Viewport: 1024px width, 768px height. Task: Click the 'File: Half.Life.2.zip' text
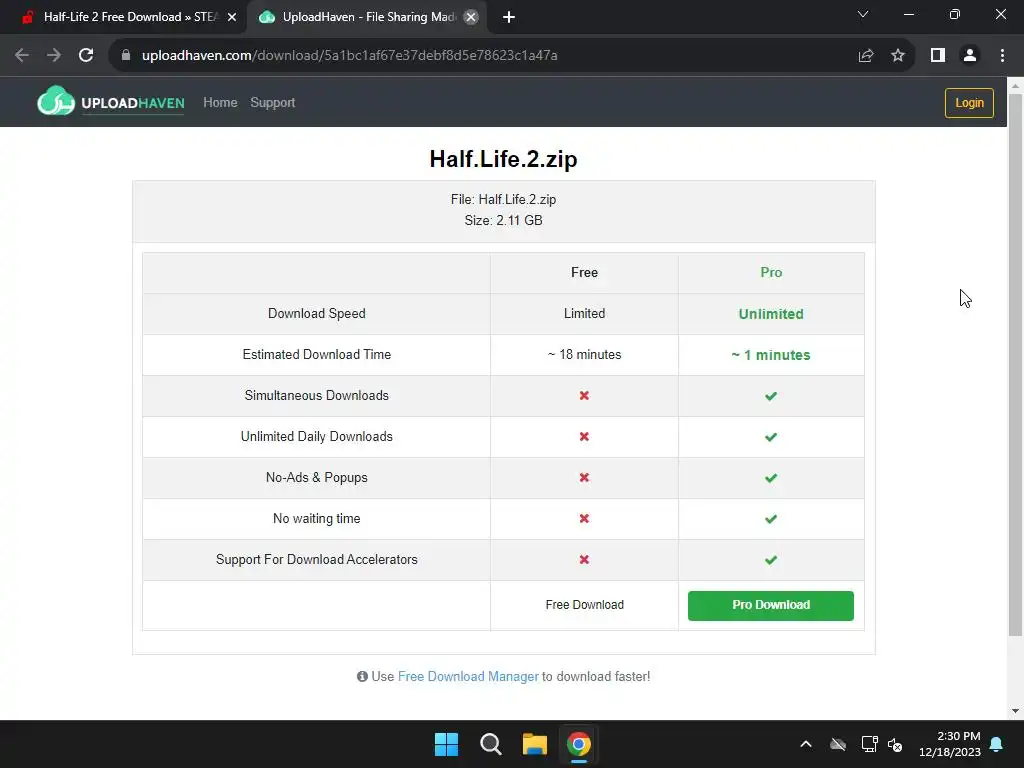[x=504, y=200]
